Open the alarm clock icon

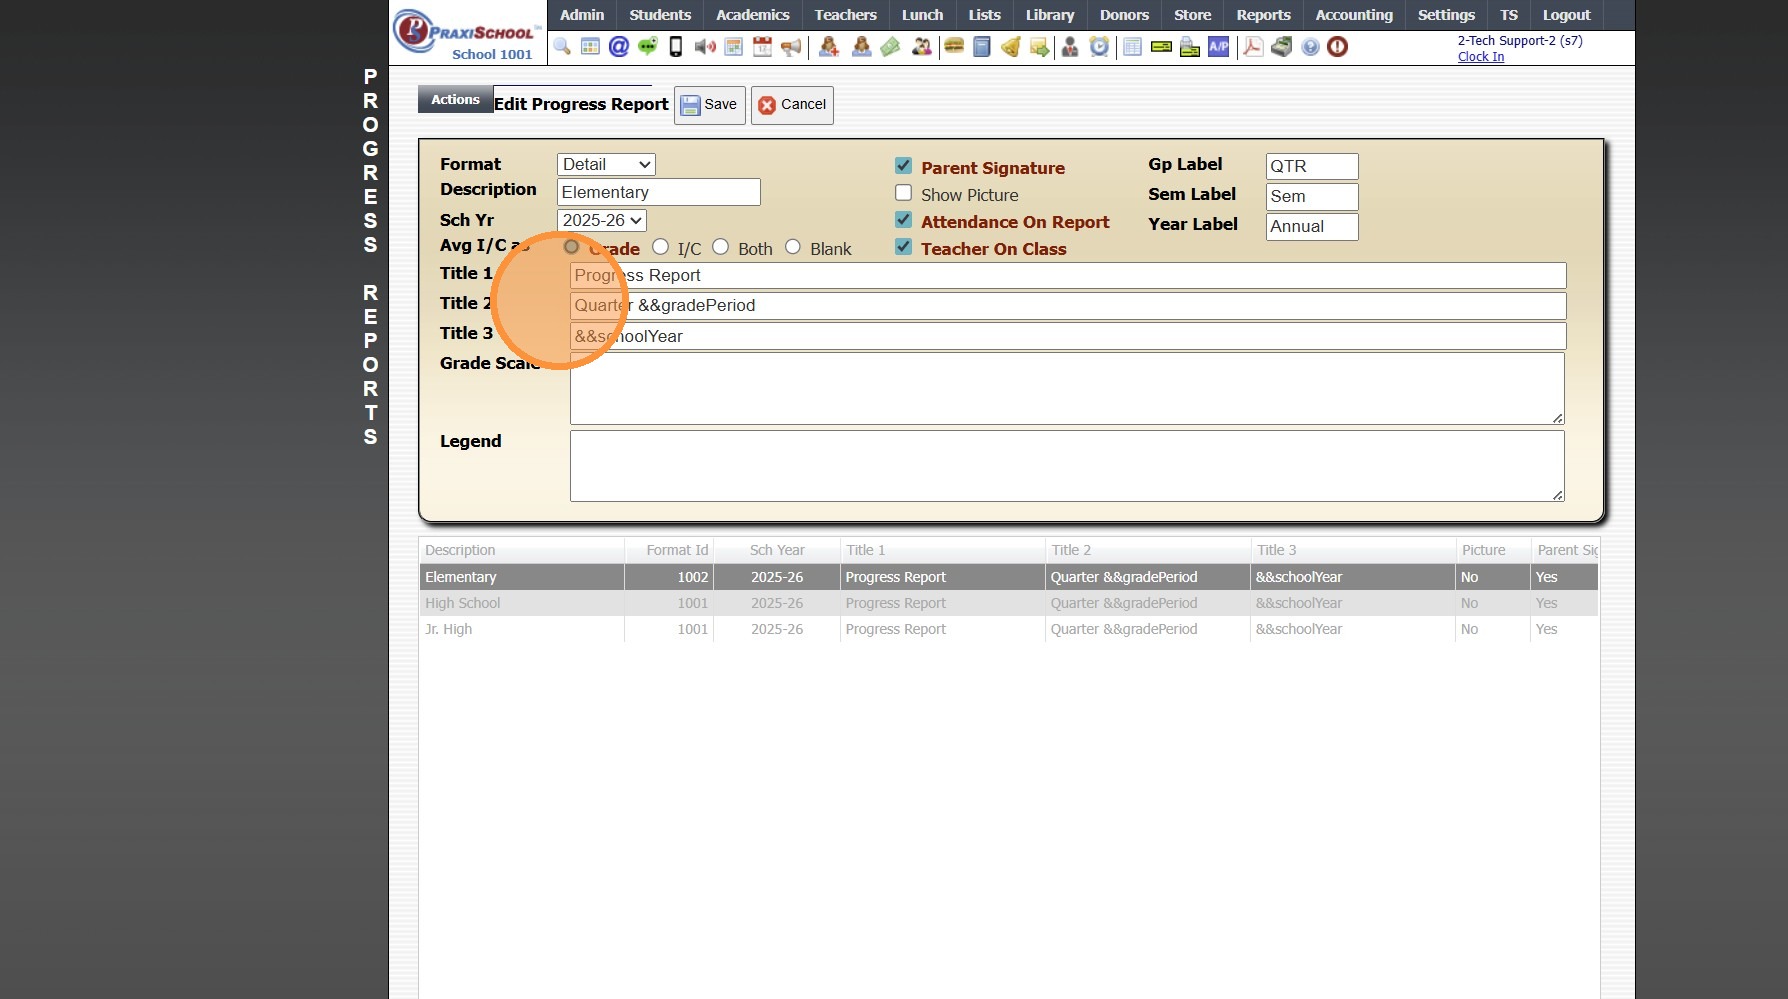(x=1099, y=47)
